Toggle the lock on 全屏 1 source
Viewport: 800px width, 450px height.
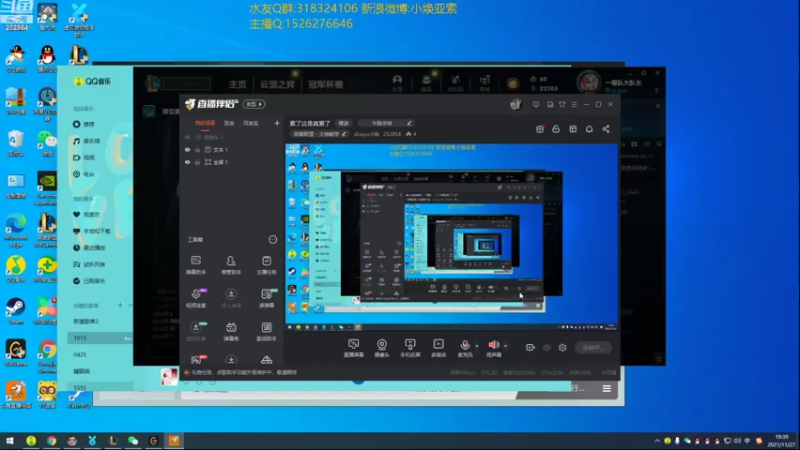tap(197, 162)
